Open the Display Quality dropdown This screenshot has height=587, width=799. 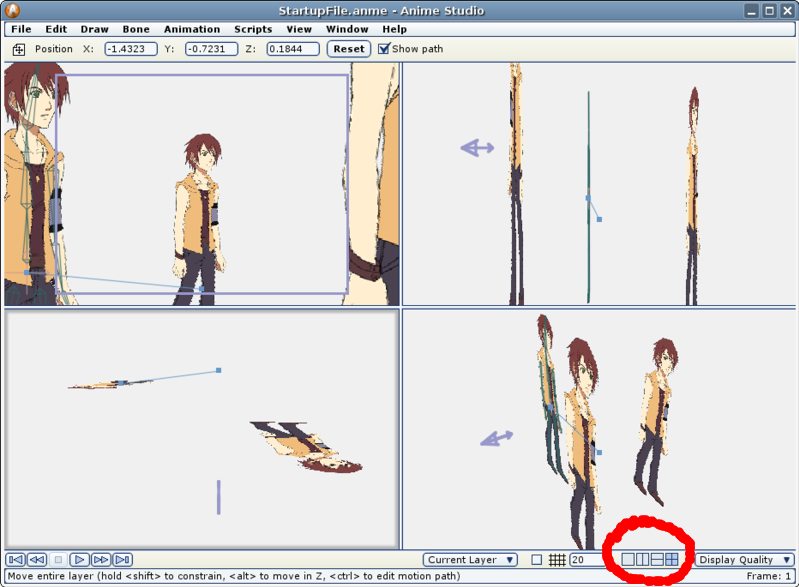point(744,559)
